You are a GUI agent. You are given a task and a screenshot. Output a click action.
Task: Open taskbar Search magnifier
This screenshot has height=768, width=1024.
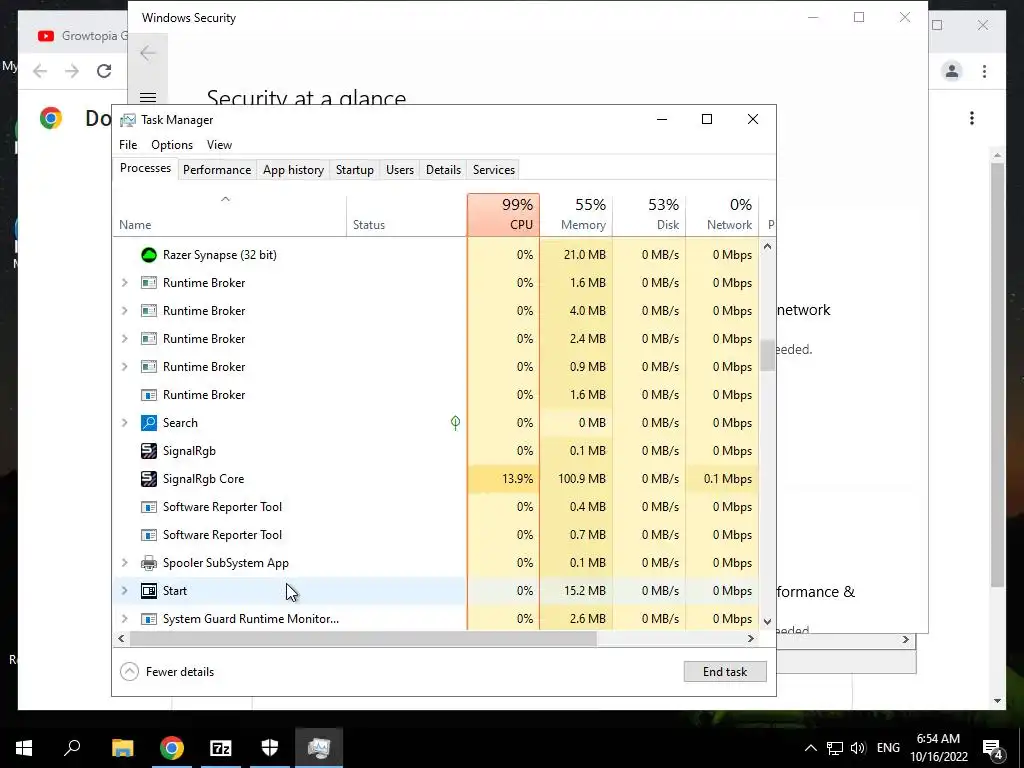click(72, 747)
